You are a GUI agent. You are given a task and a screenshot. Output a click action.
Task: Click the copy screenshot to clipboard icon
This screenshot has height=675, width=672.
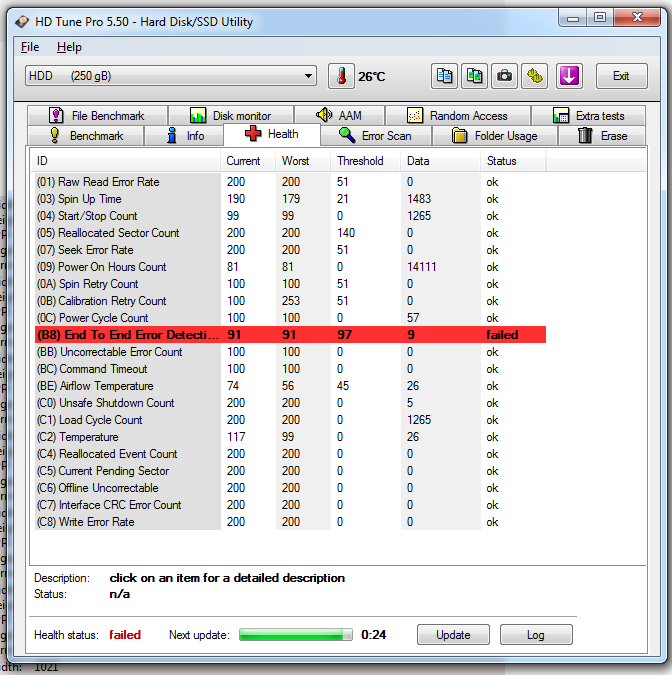[x=474, y=76]
